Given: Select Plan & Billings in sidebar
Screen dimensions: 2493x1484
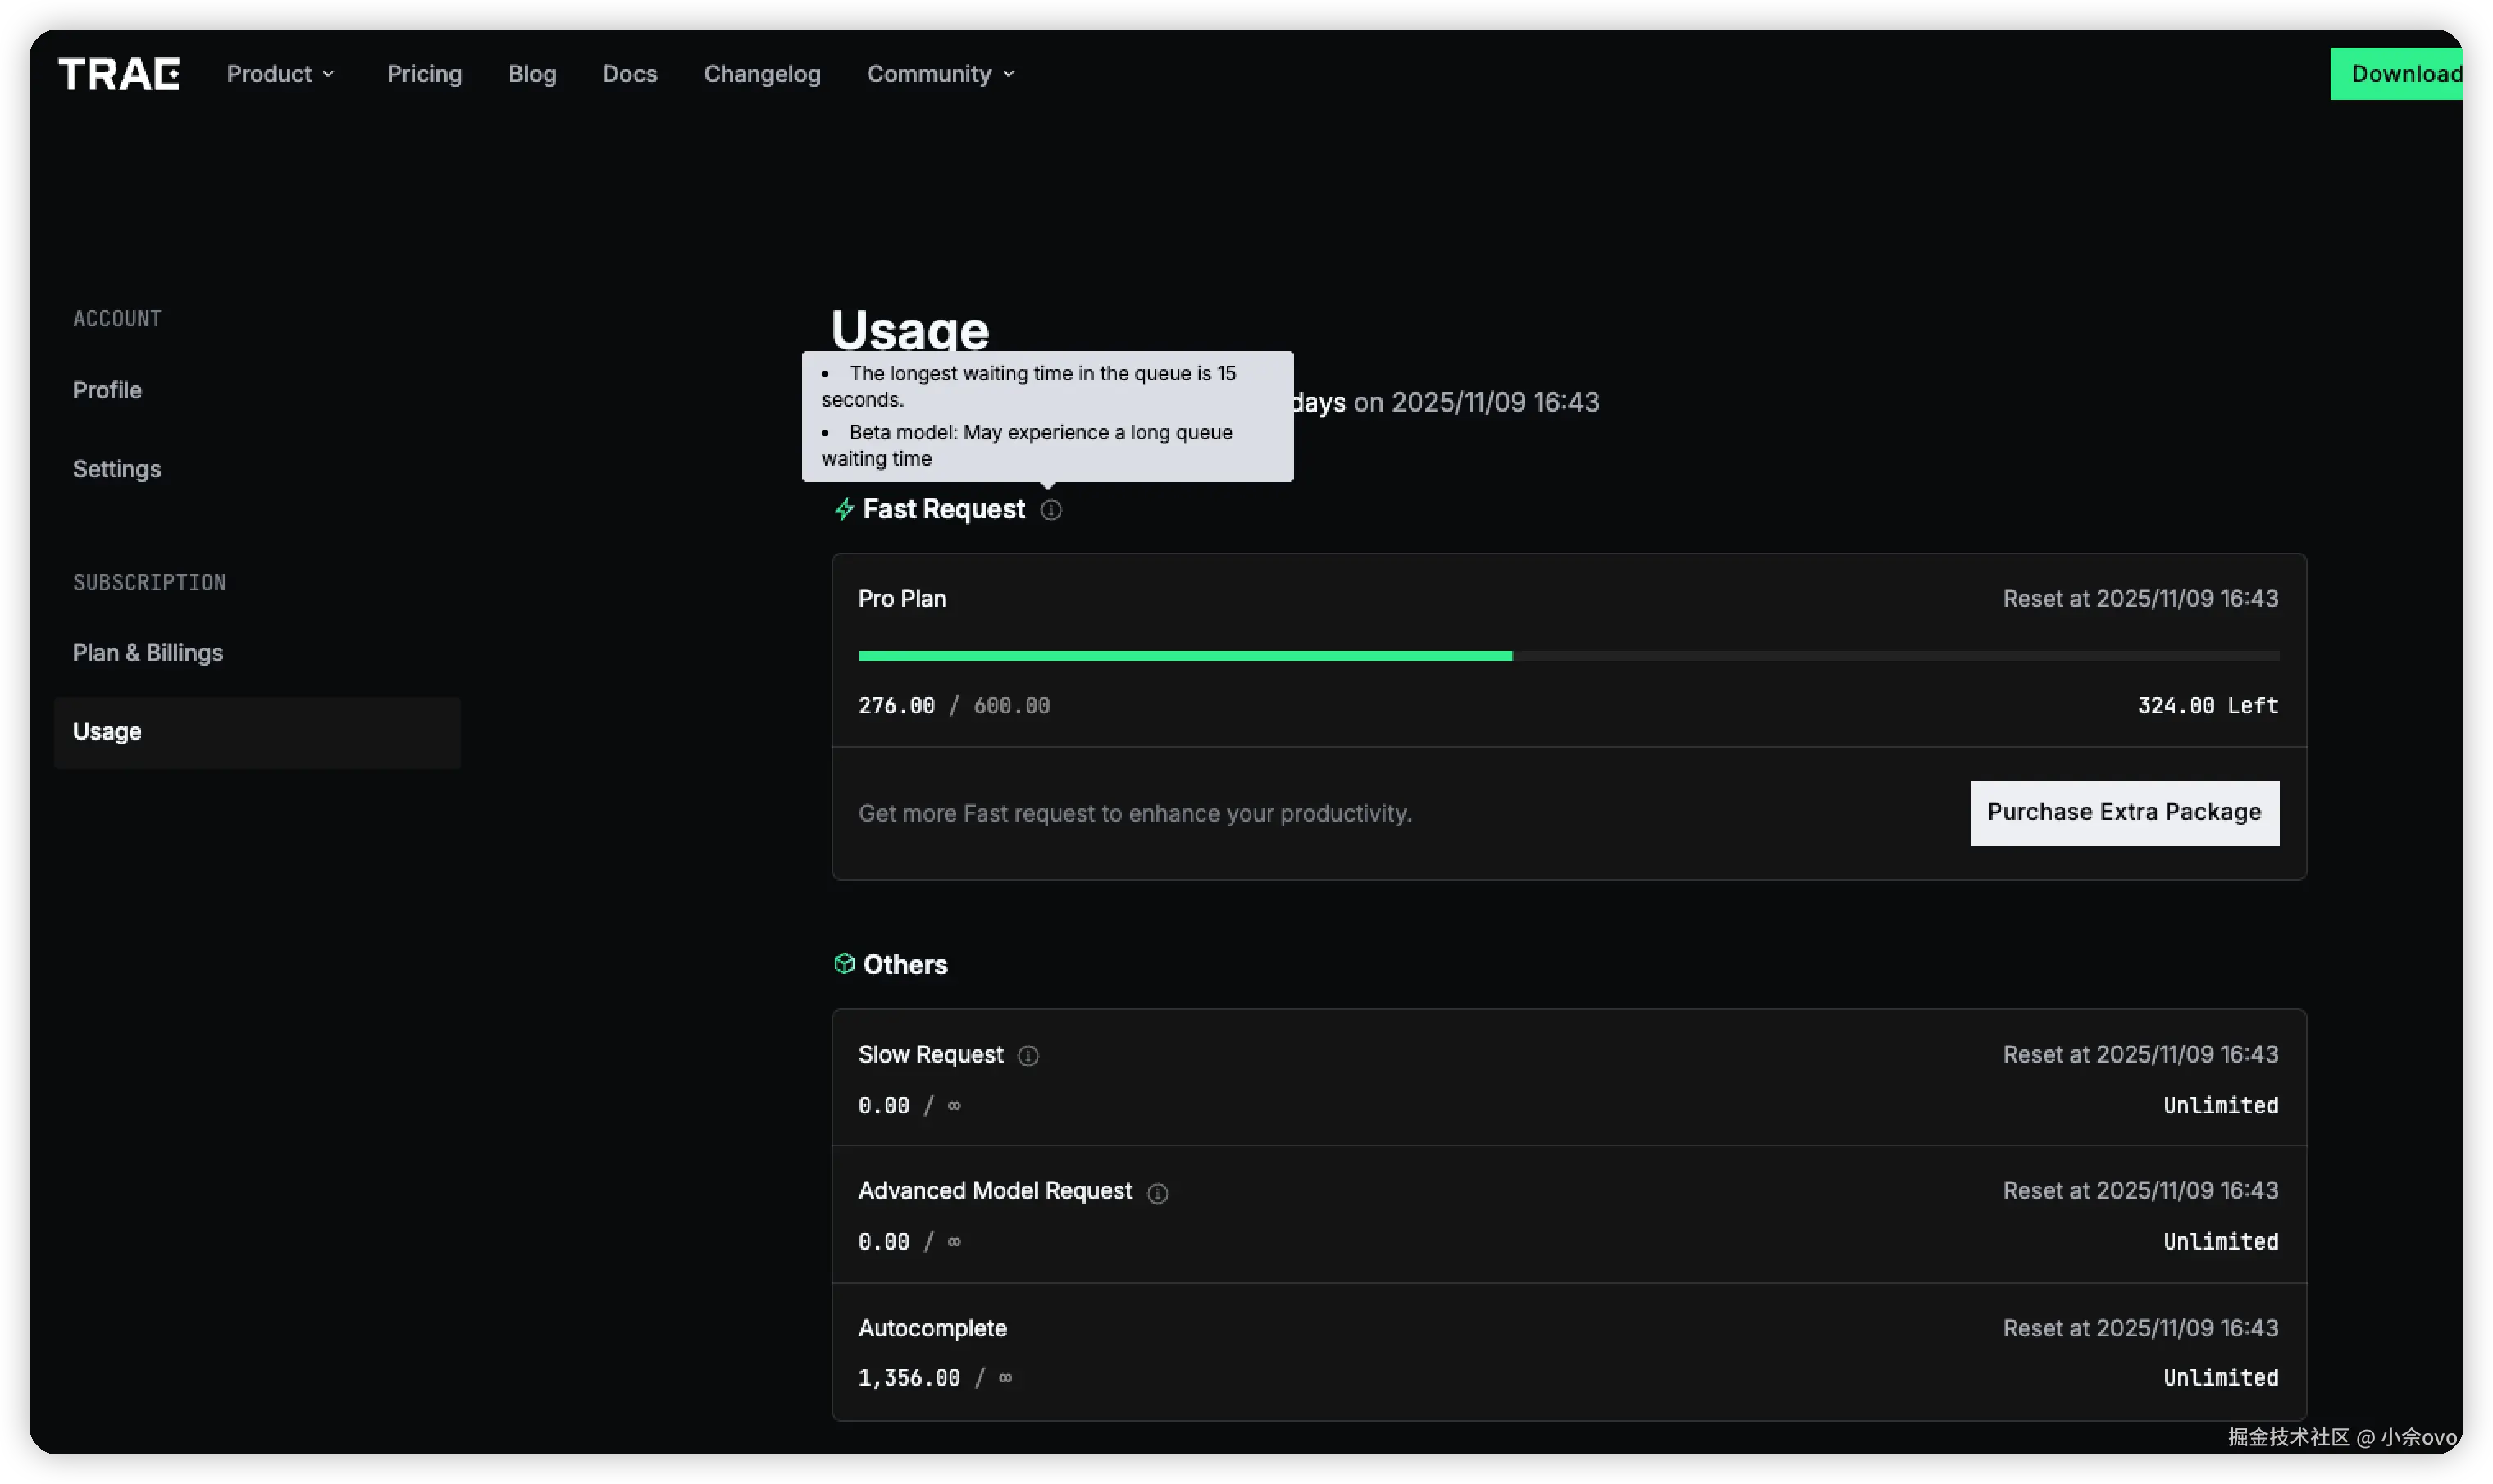Looking at the screenshot, I should (x=148, y=653).
